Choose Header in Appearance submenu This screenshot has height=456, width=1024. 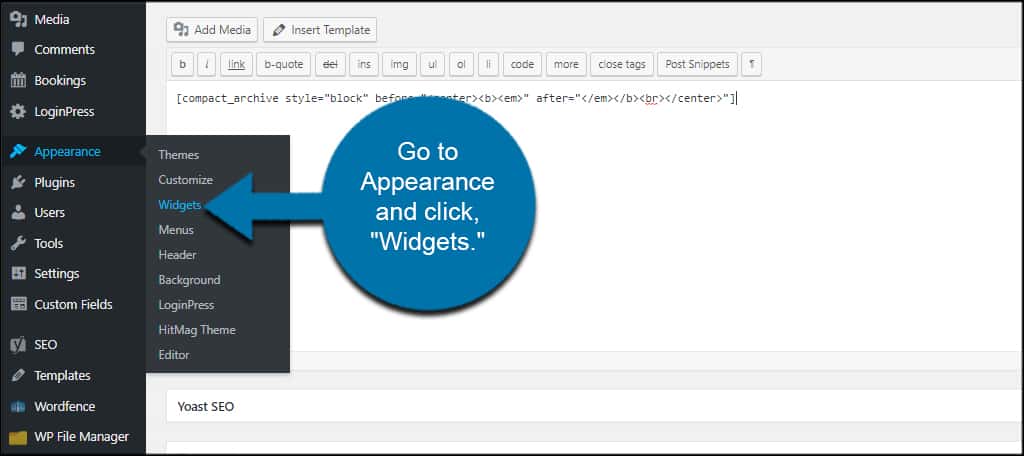[x=177, y=255]
